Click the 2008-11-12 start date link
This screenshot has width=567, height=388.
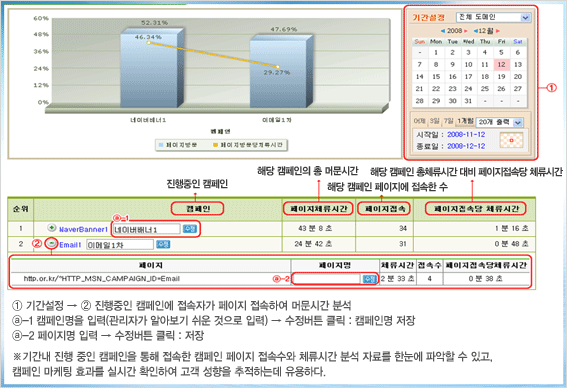coord(466,135)
